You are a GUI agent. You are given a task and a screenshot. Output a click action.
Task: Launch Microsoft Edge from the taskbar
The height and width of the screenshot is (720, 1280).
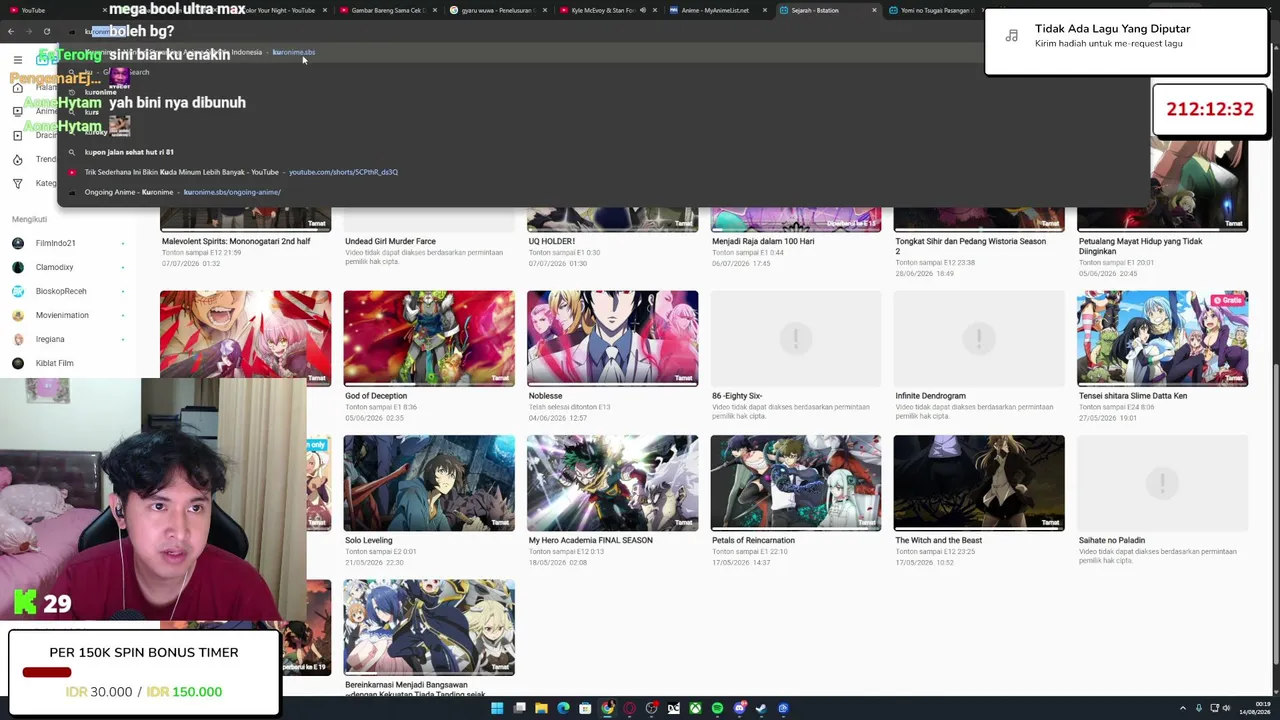pos(563,708)
